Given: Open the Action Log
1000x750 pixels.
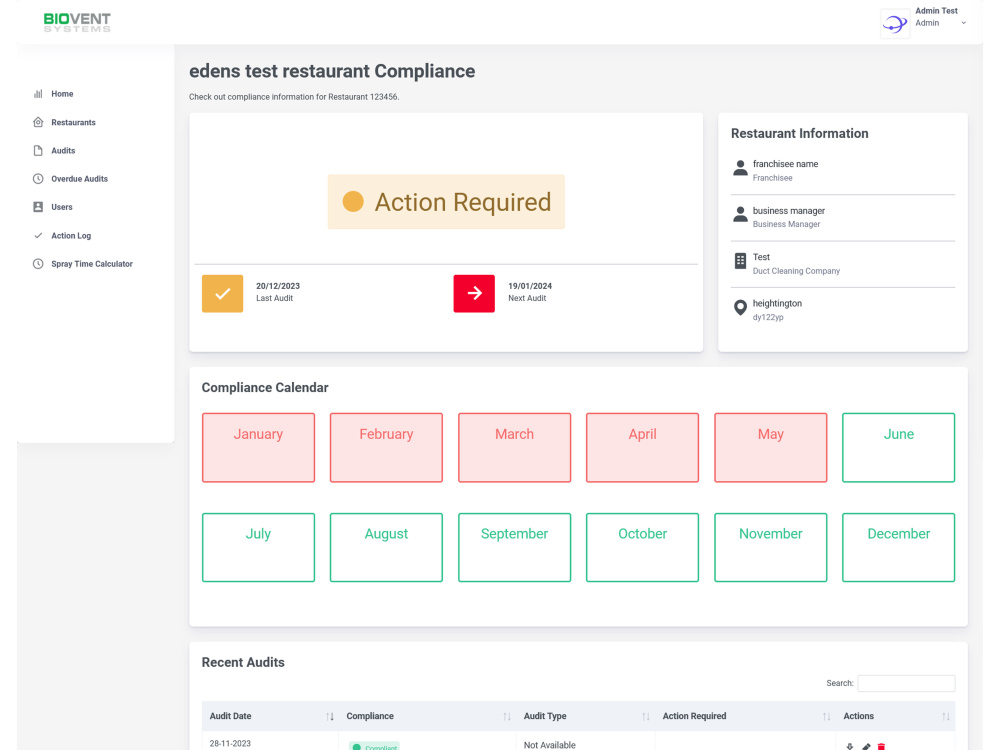Looking at the screenshot, I should [71, 235].
